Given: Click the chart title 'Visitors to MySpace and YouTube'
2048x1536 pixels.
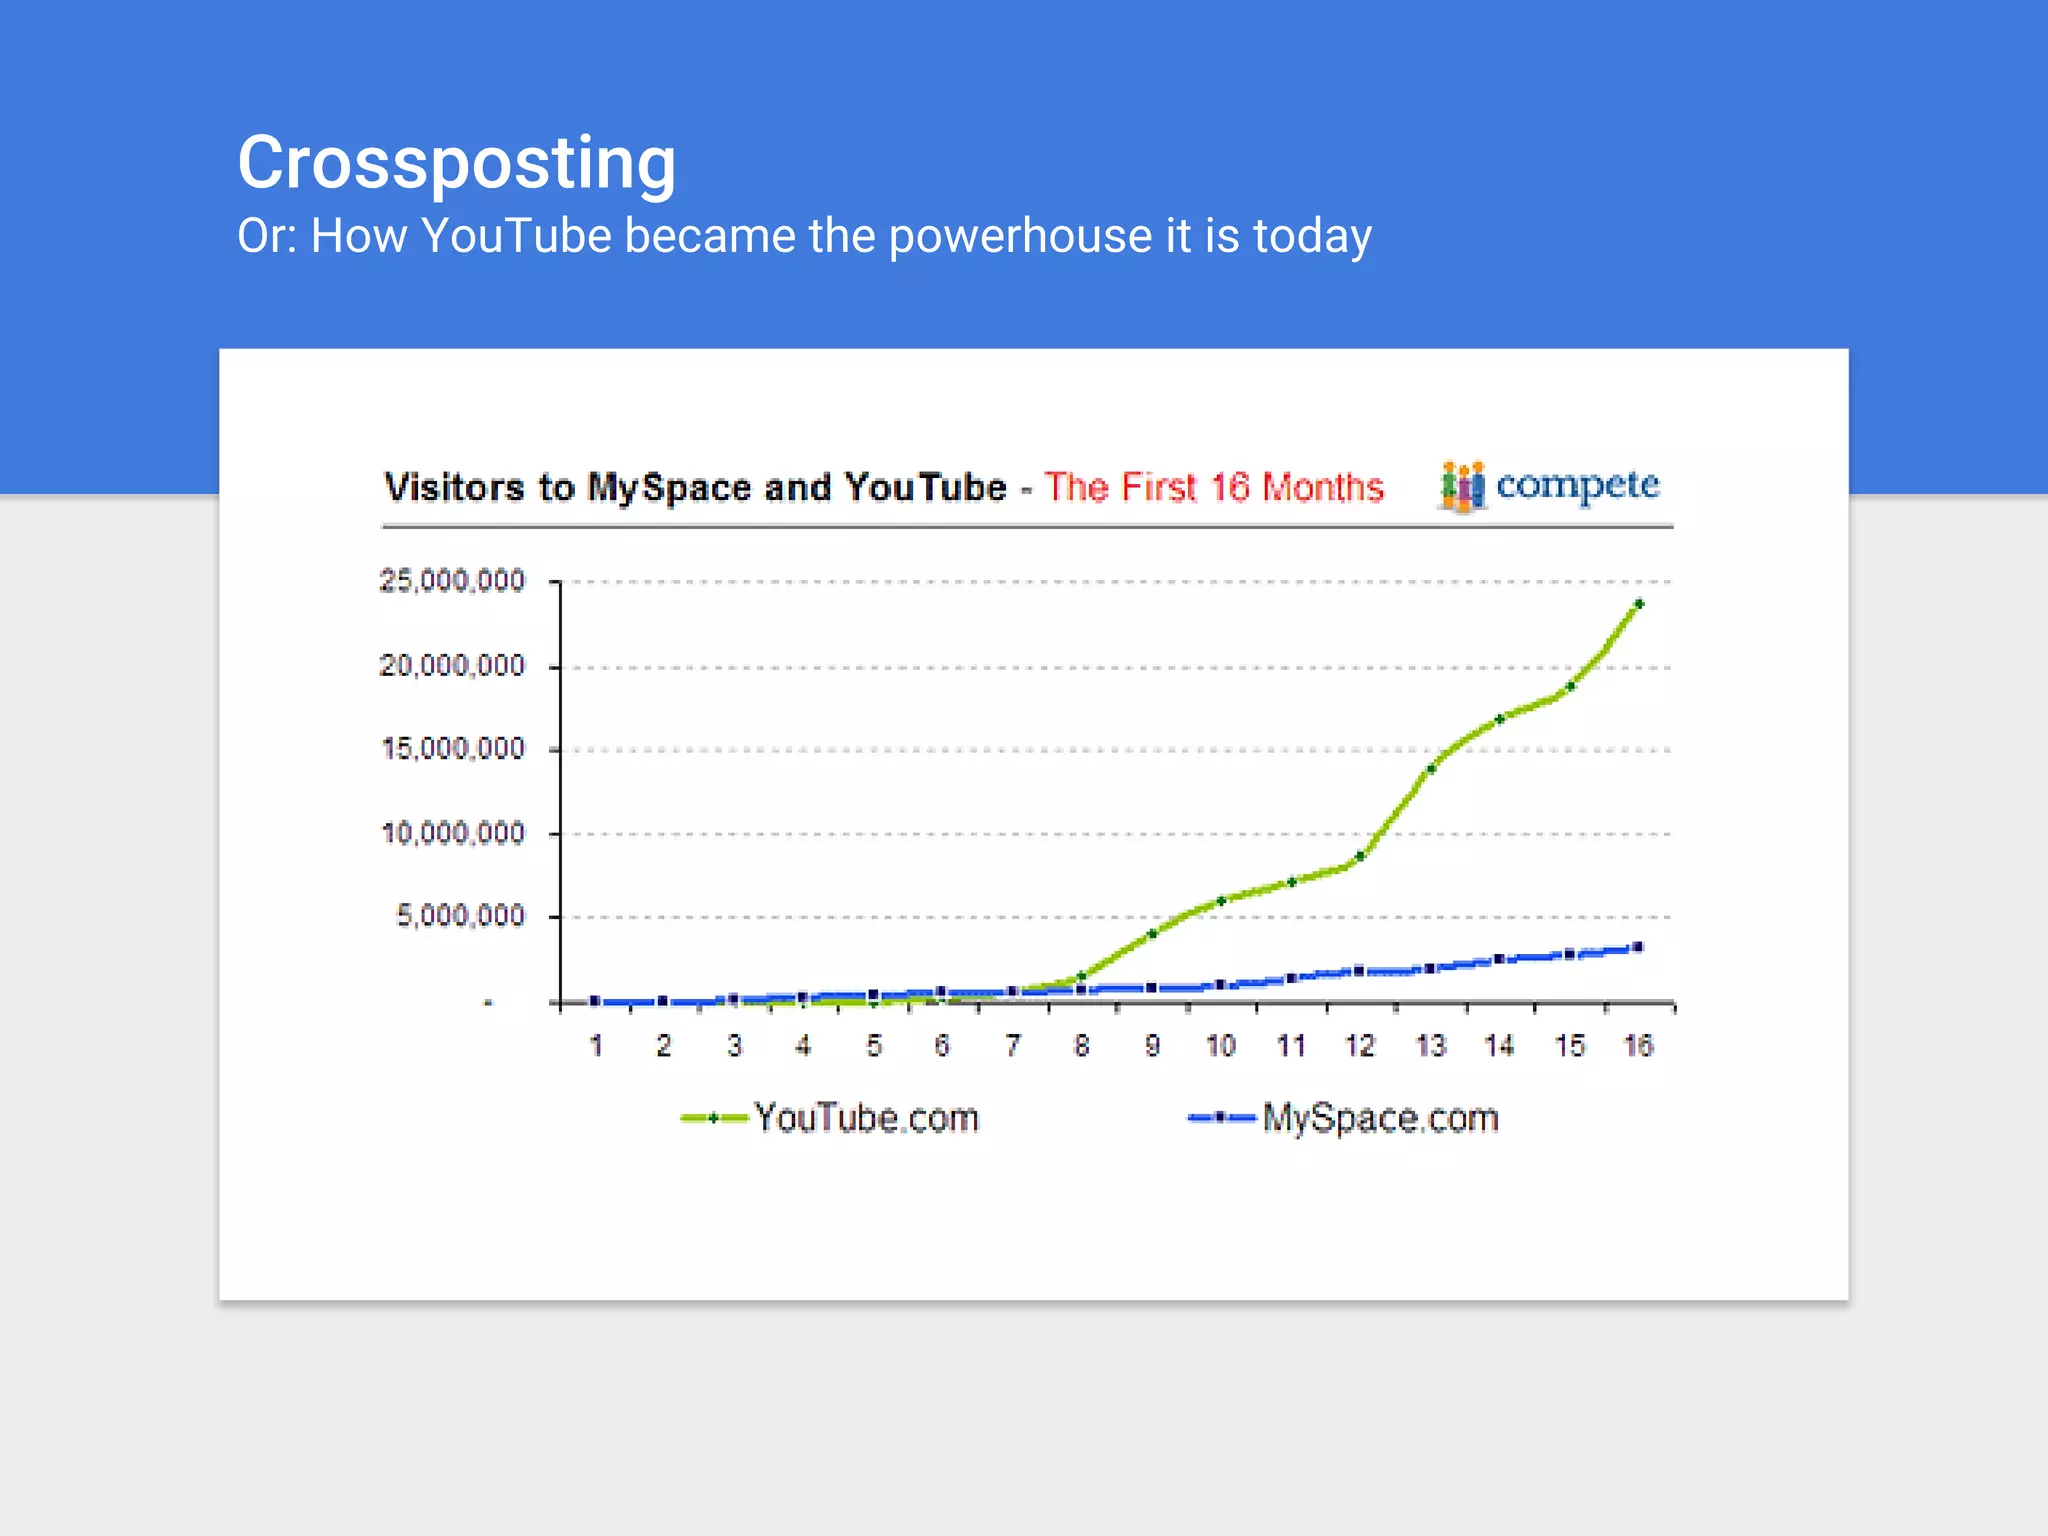Looking at the screenshot, I should click(x=695, y=488).
